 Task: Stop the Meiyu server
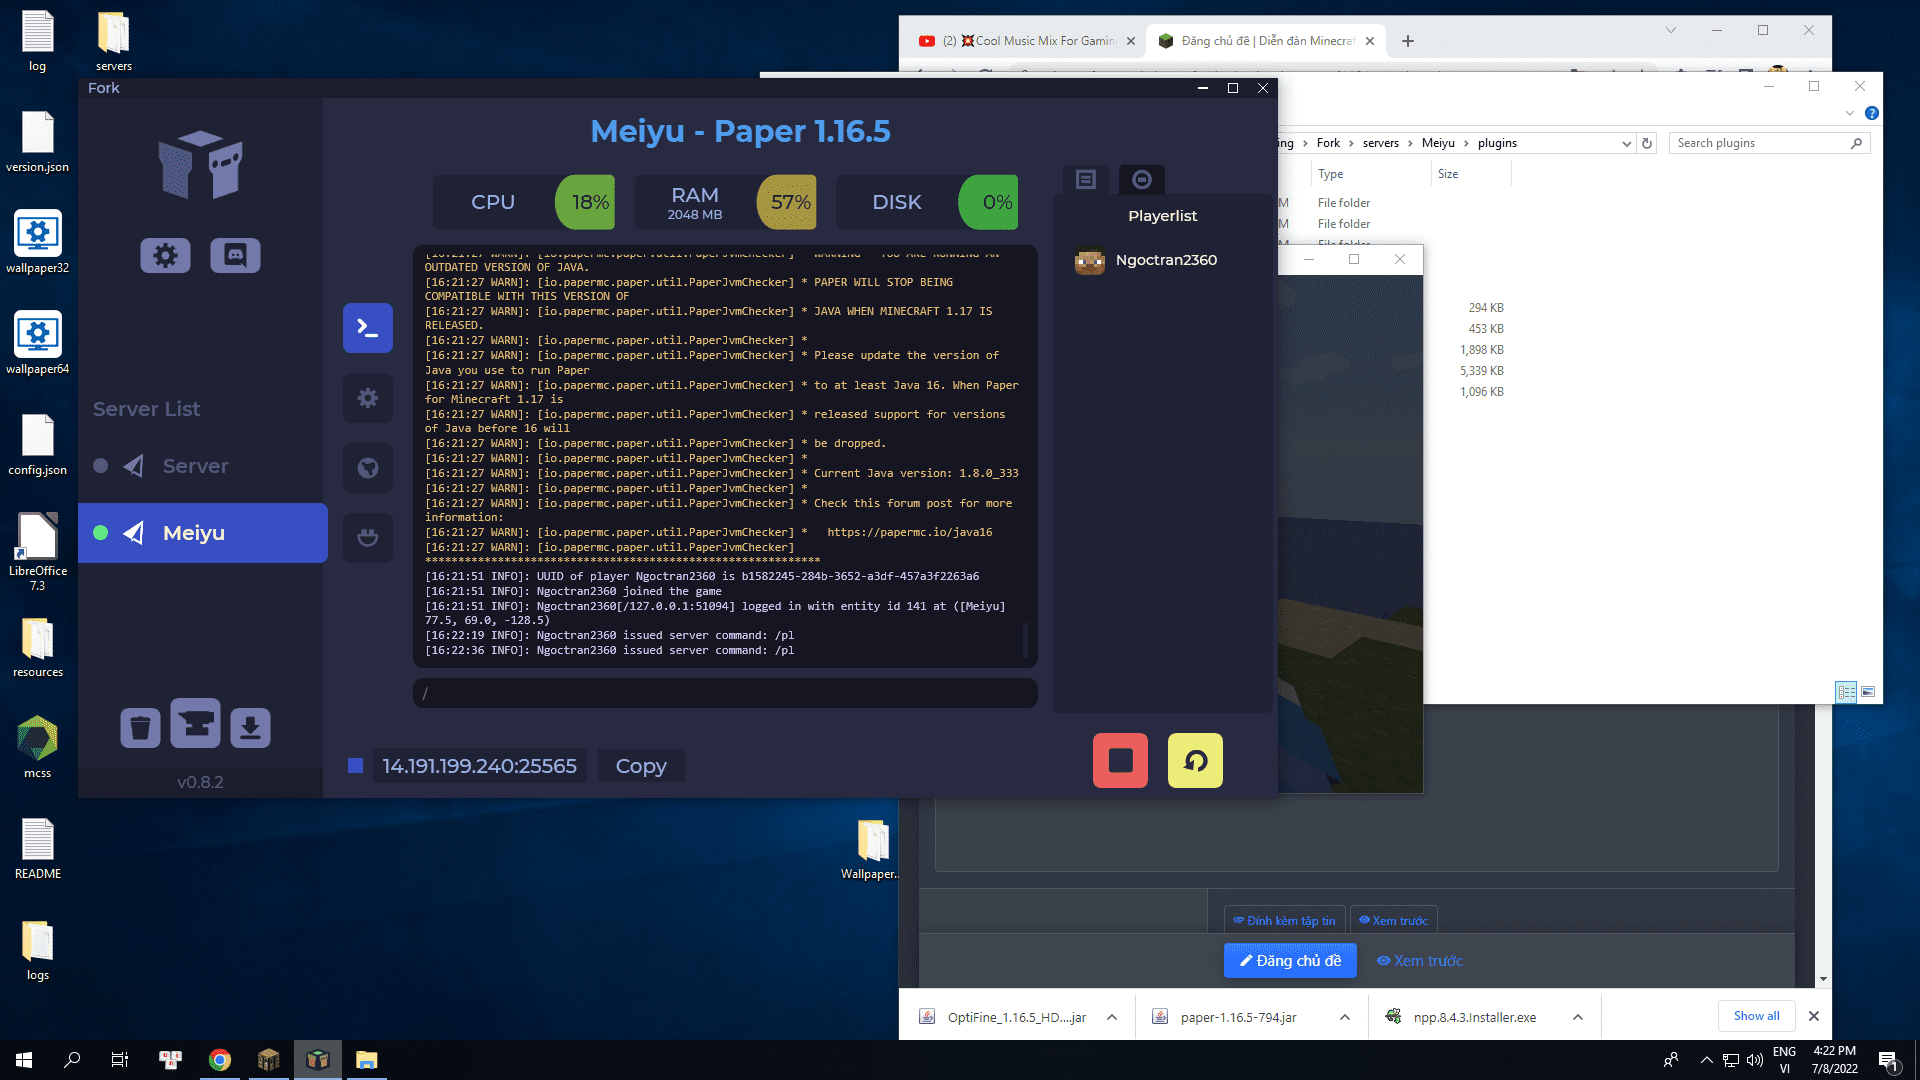tap(1120, 761)
